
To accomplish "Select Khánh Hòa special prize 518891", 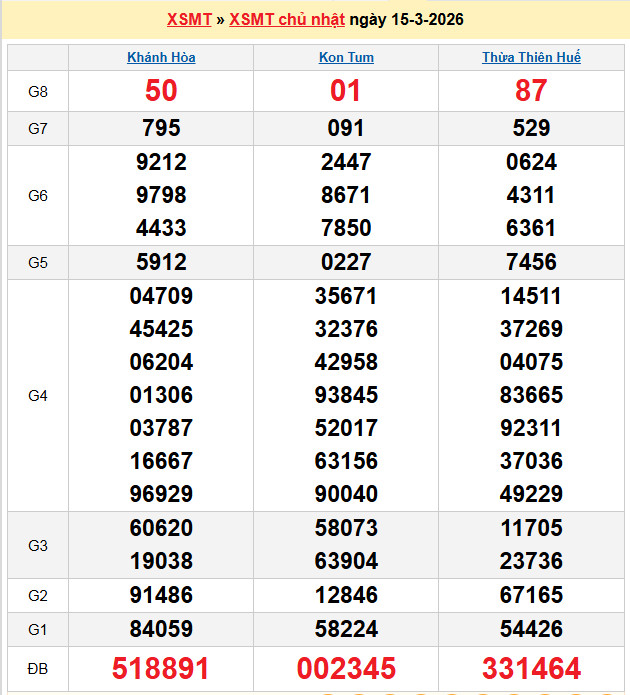I will click(x=161, y=668).
